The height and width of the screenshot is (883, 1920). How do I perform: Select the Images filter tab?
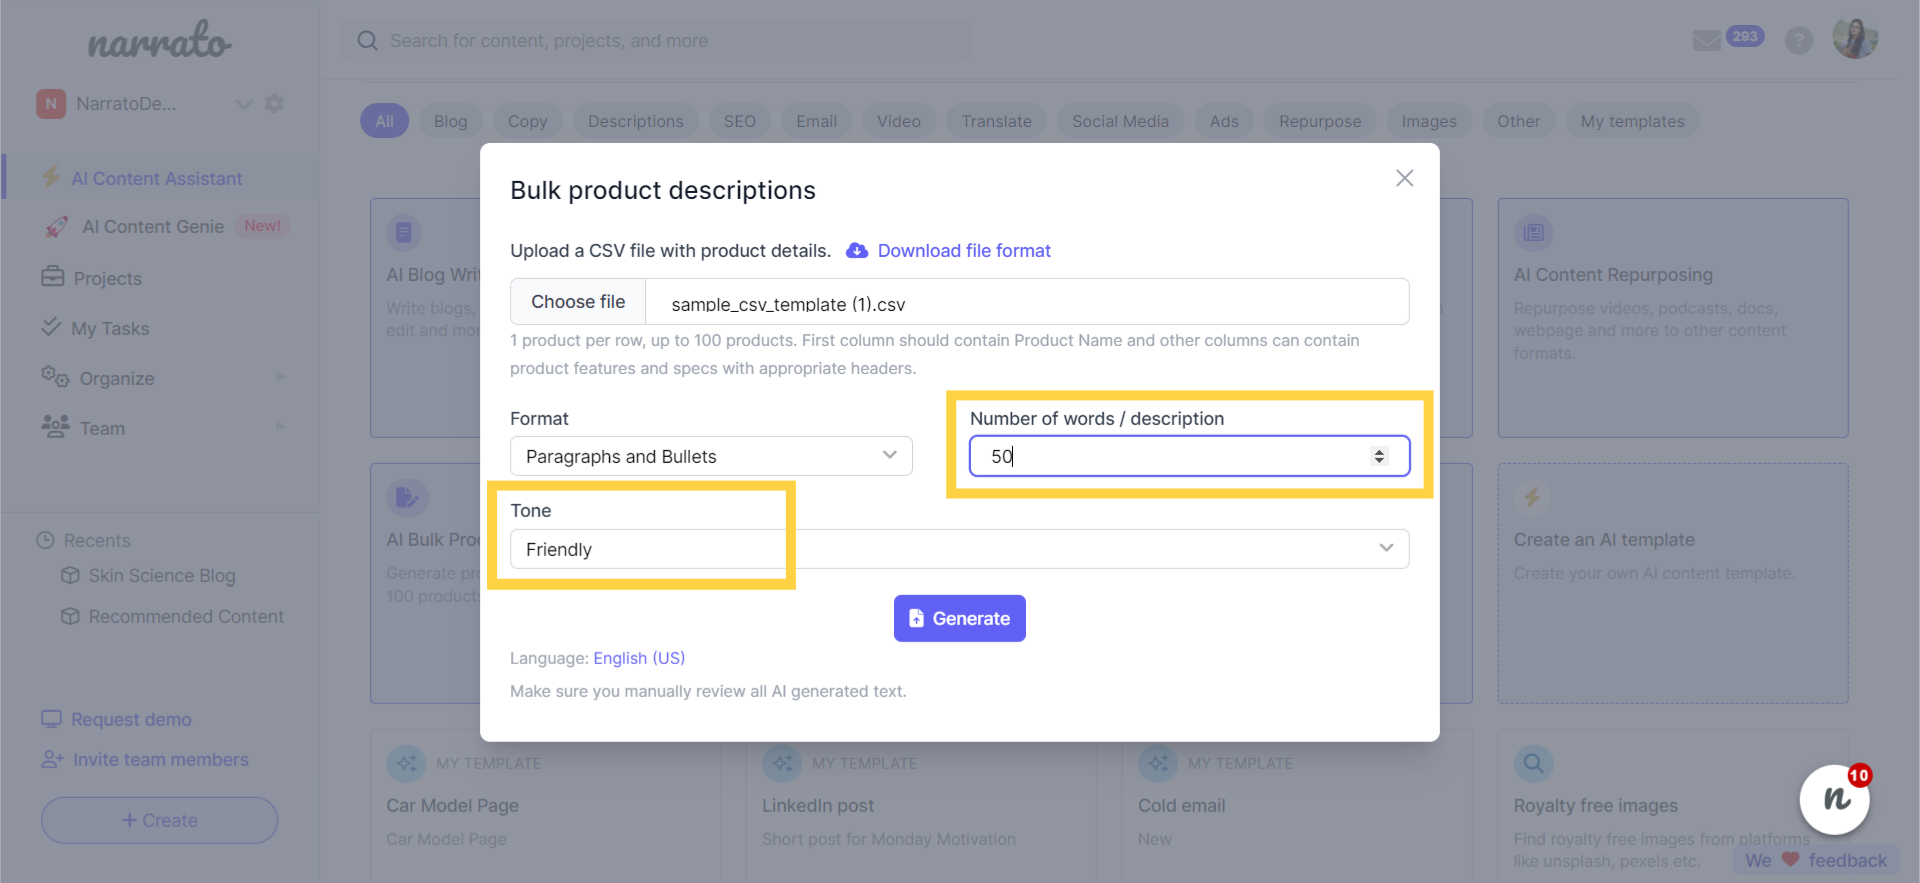coord(1429,121)
